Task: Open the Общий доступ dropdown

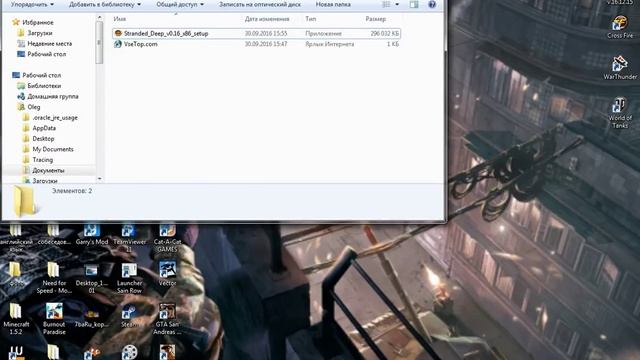Action: tap(180, 4)
